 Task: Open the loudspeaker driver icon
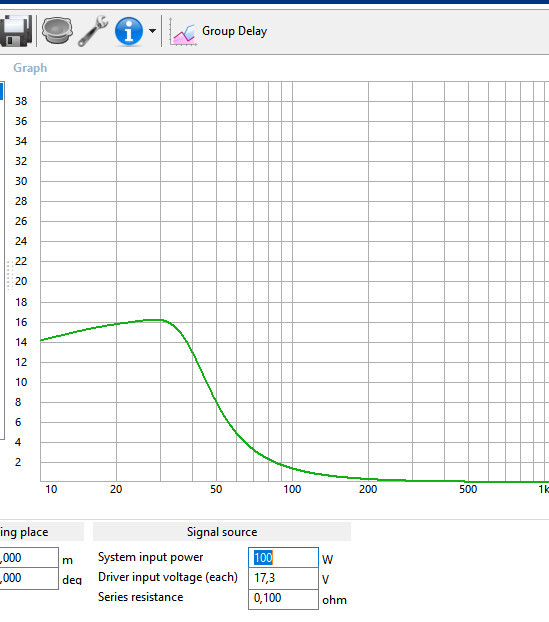(57, 31)
